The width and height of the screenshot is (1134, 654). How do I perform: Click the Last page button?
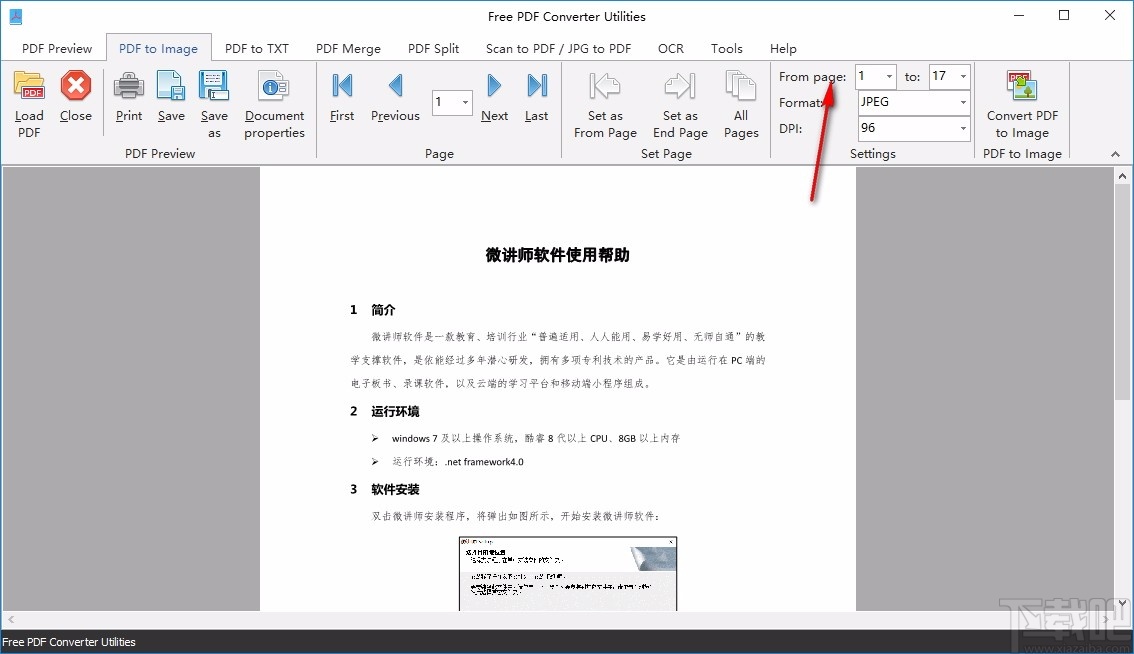[x=536, y=100]
